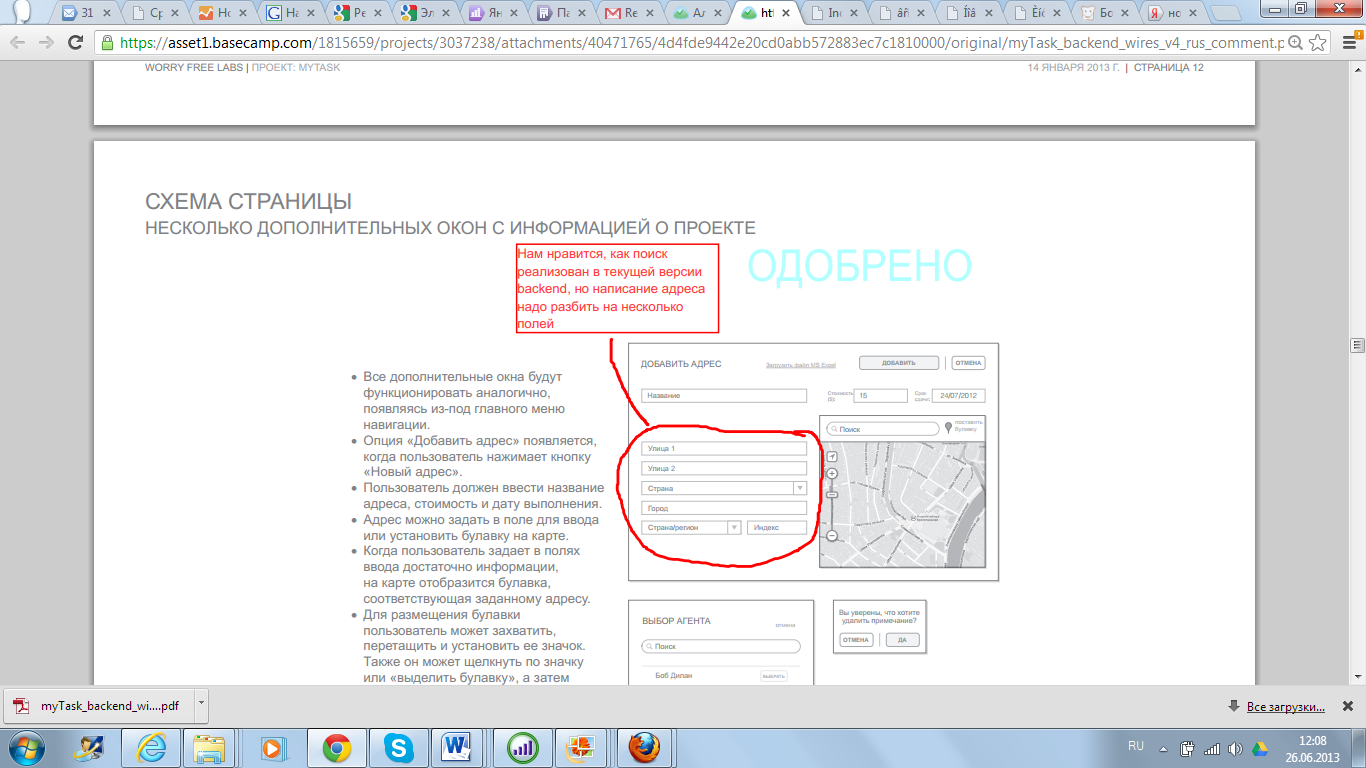Open the Windows Start menu
1366x768 pixels.
click(x=27, y=747)
